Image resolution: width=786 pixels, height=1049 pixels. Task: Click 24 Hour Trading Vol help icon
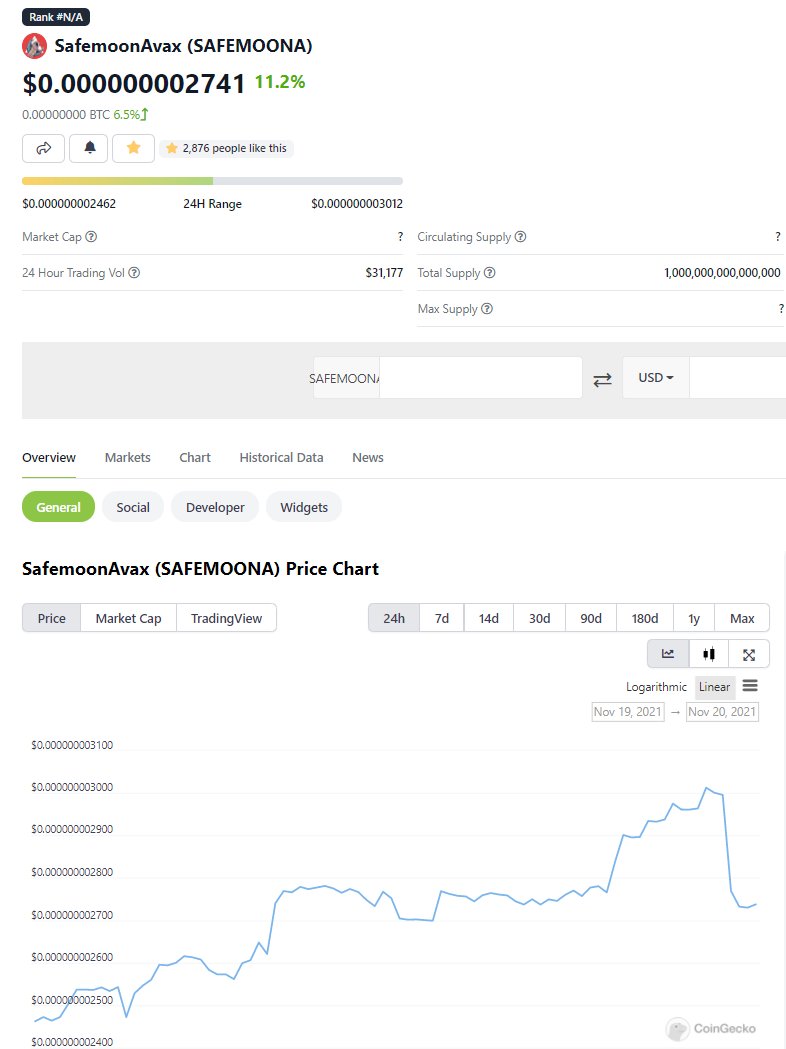(x=134, y=273)
